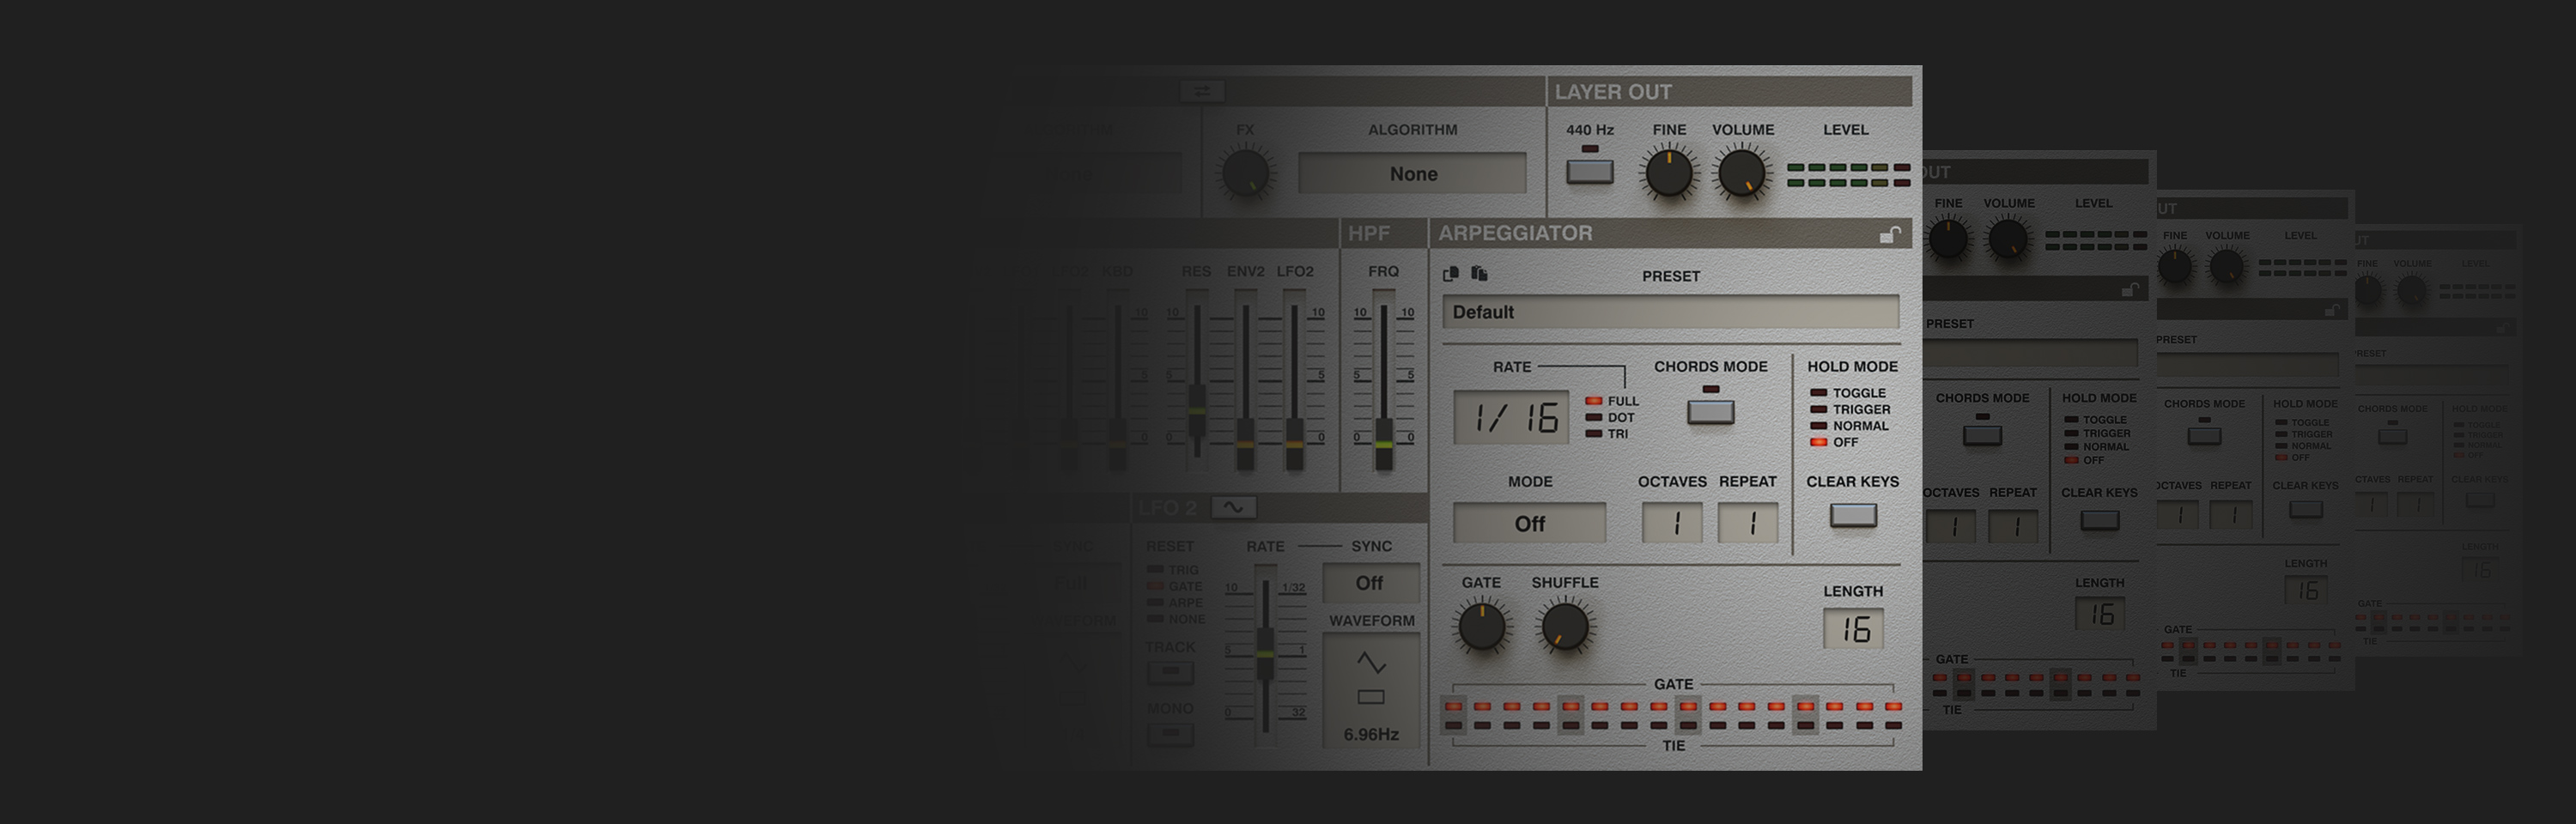Select TRI rate type
The width and height of the screenshot is (2576, 824).
tap(1607, 434)
